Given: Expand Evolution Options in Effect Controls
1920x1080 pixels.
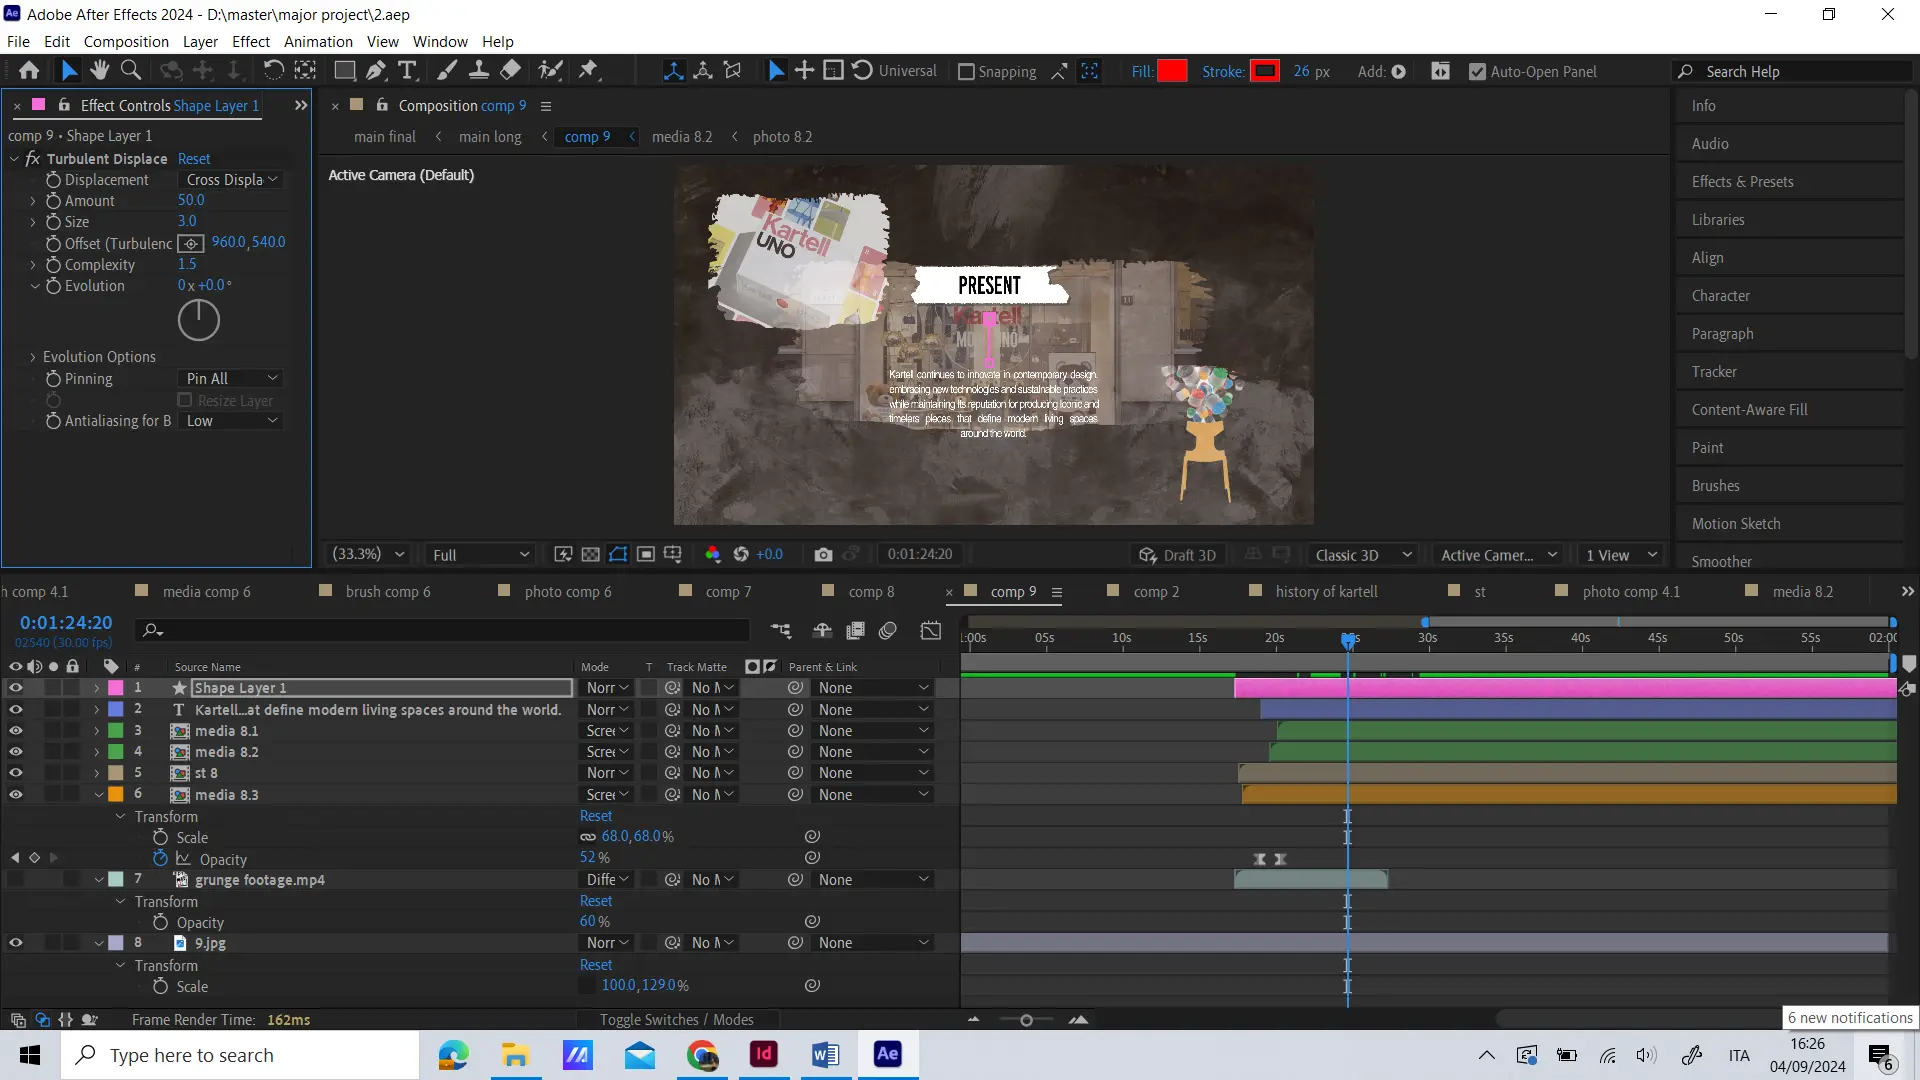Looking at the screenshot, I should [x=33, y=357].
